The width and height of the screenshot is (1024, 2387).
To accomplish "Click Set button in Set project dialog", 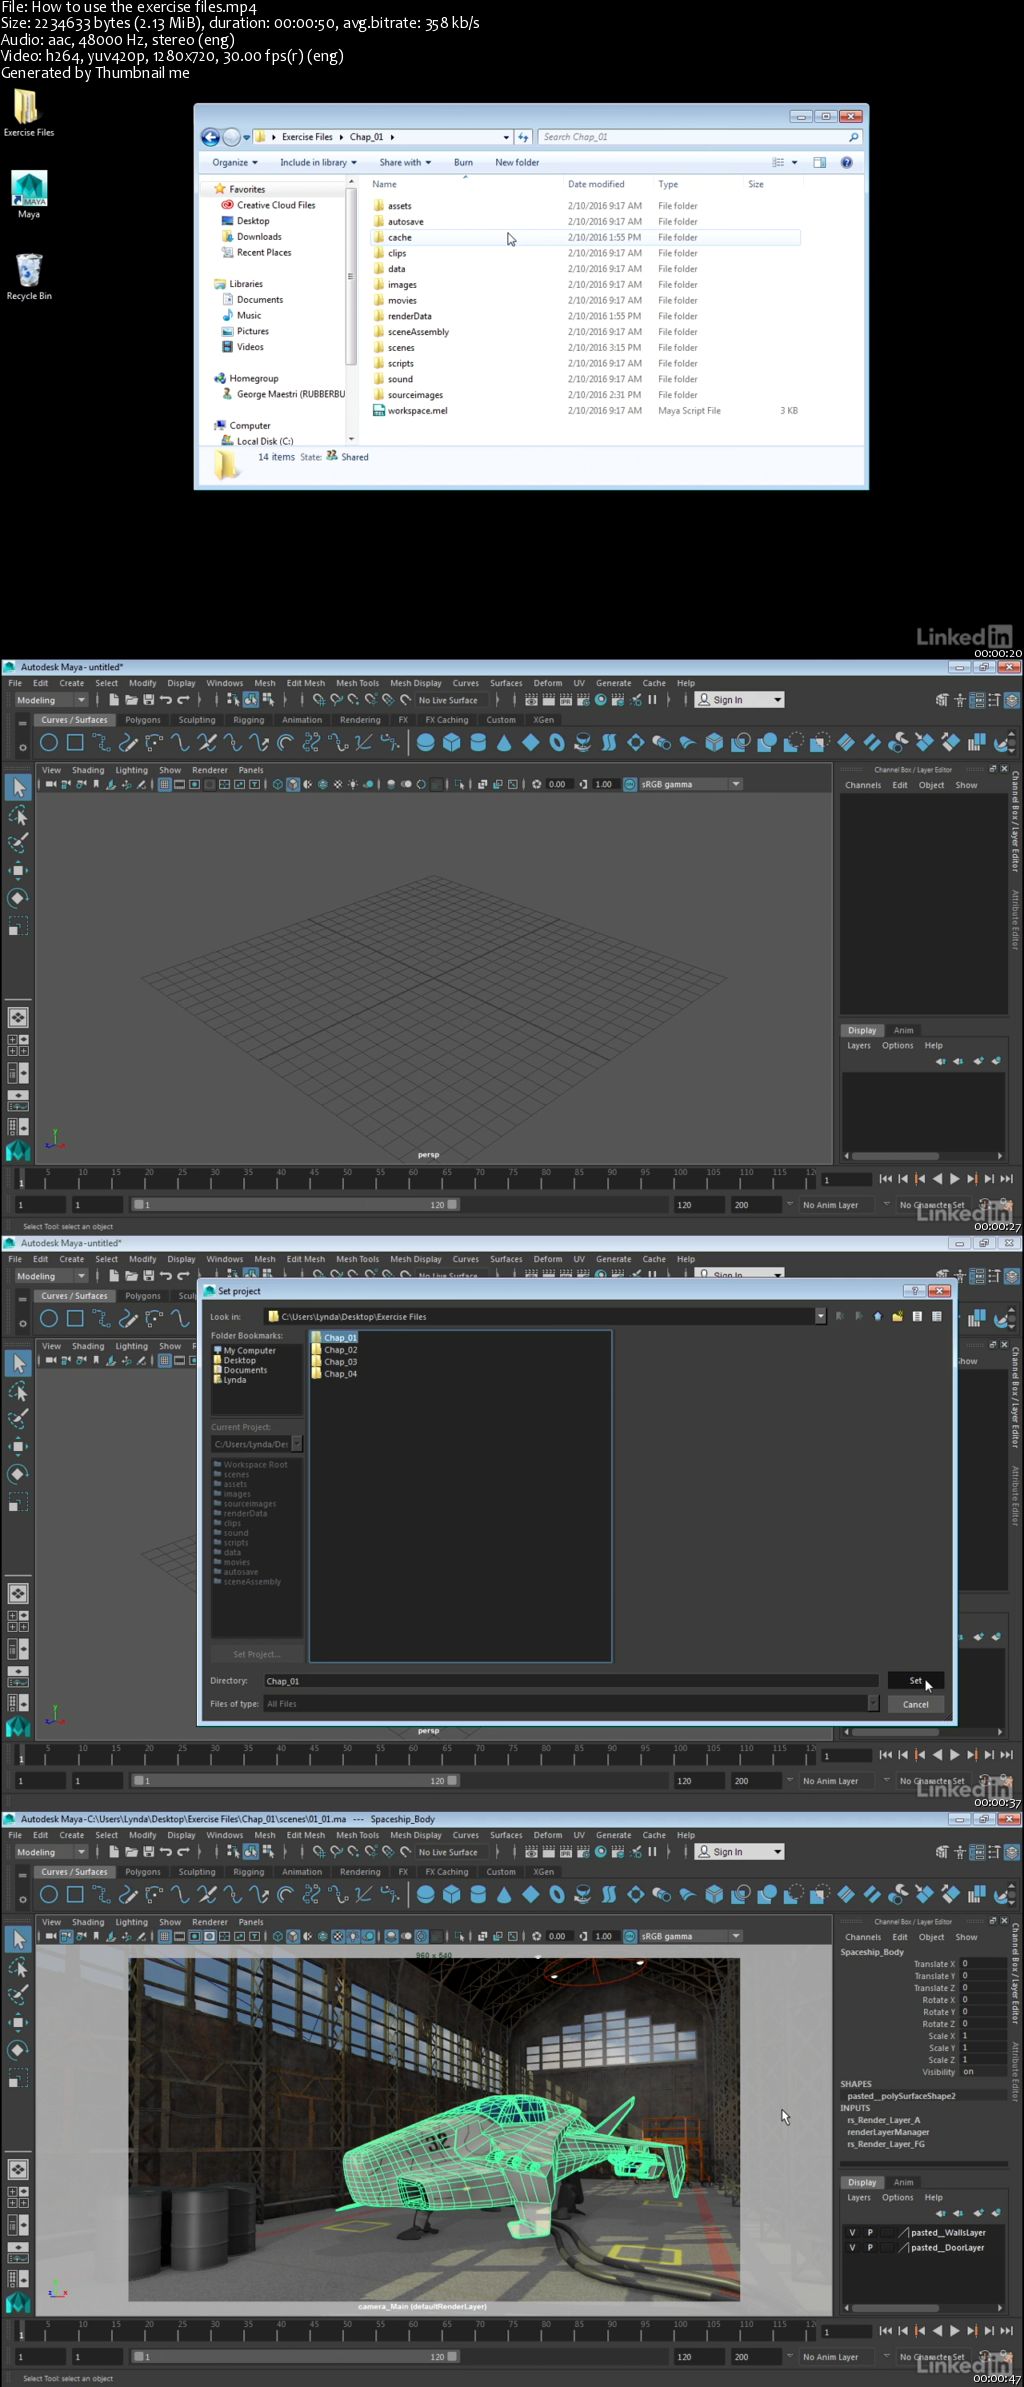I will point(915,1681).
